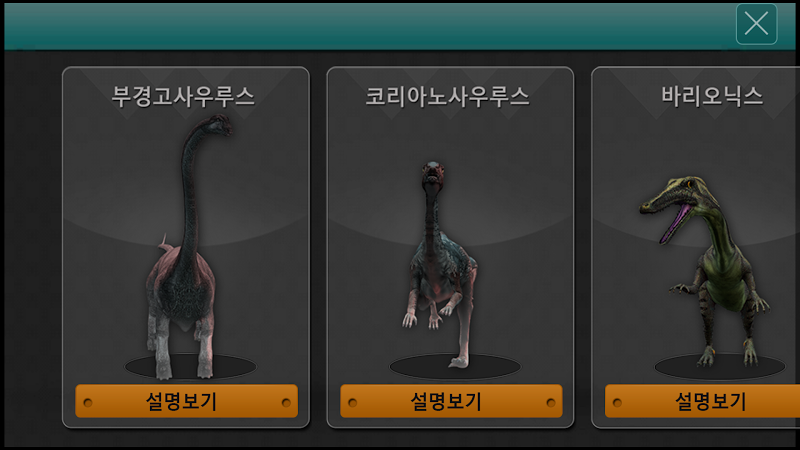Open 설명보기 for 코리아노사우루스
Viewport: 800px width, 450px height.
pos(451,401)
